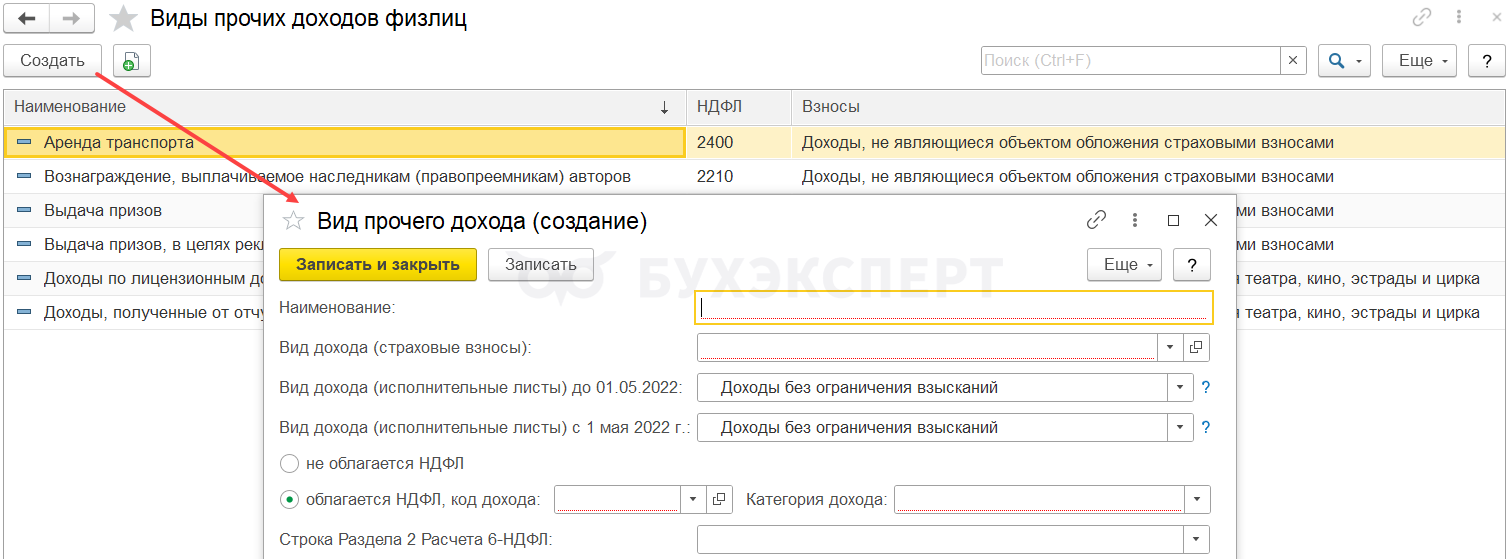Click Записать и закрыть button
Image resolution: width=1509 pixels, height=559 pixels.
tap(378, 265)
